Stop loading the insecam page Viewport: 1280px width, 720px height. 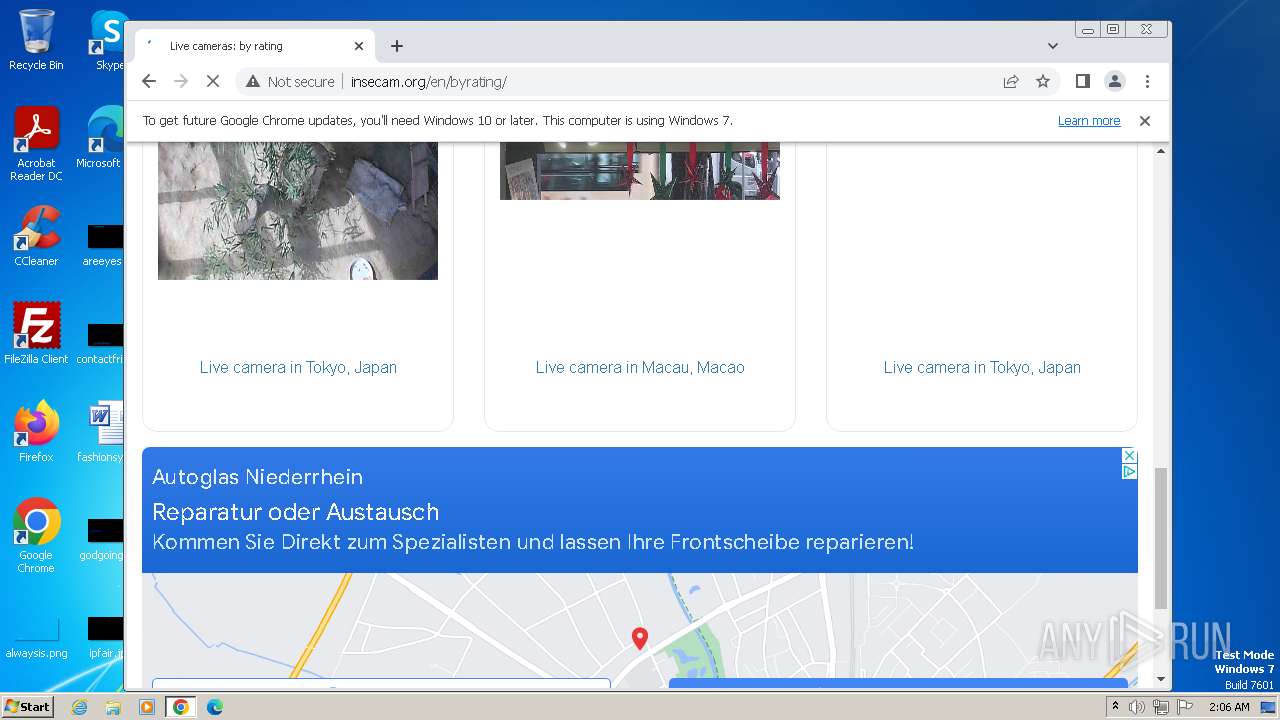click(213, 82)
